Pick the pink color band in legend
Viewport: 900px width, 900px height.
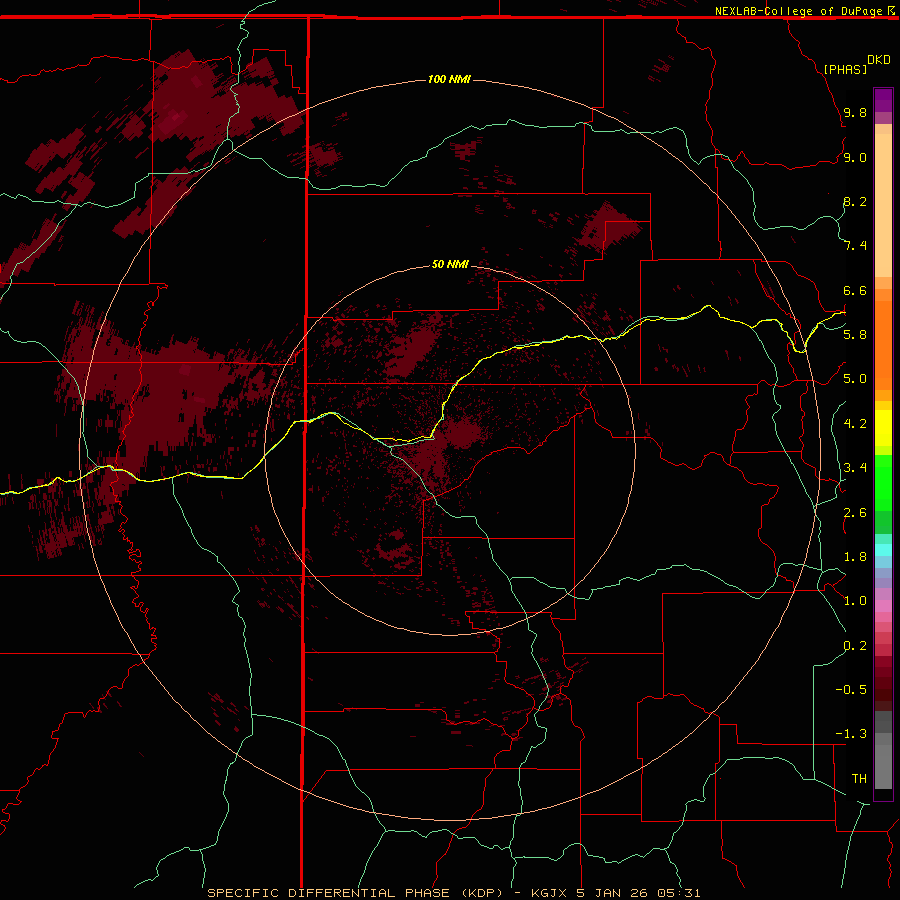pos(883,606)
